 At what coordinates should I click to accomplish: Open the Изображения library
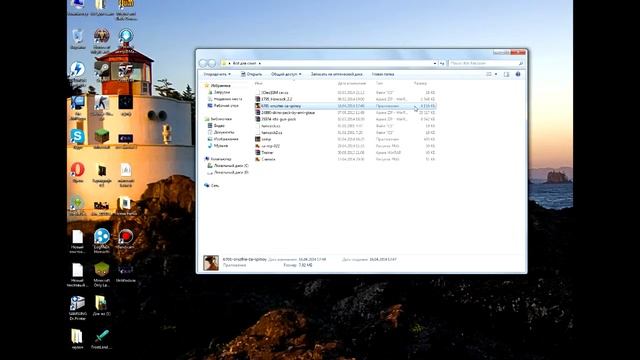(x=226, y=139)
